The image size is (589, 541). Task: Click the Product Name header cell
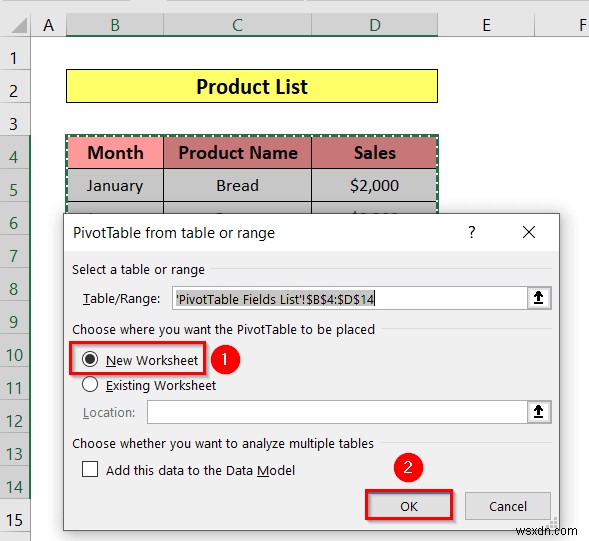tap(237, 153)
